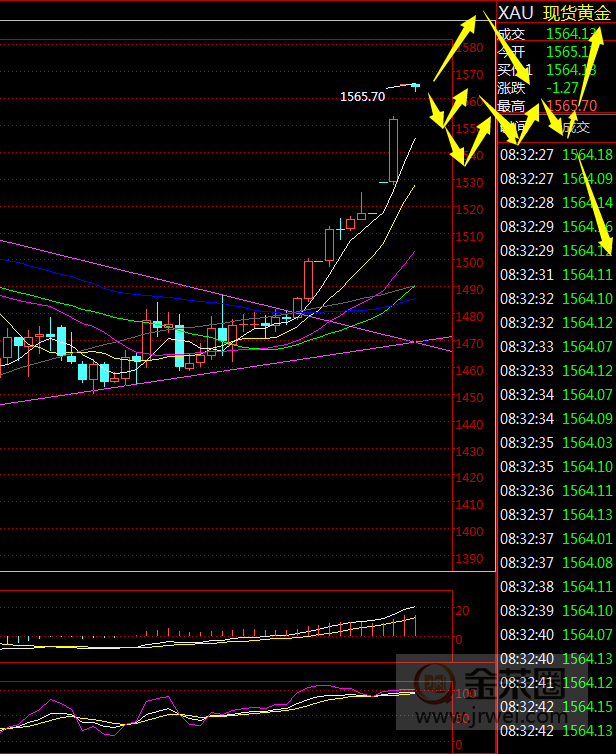Click the magenta trendline convergence point
The image size is (616, 754).
(x=413, y=342)
